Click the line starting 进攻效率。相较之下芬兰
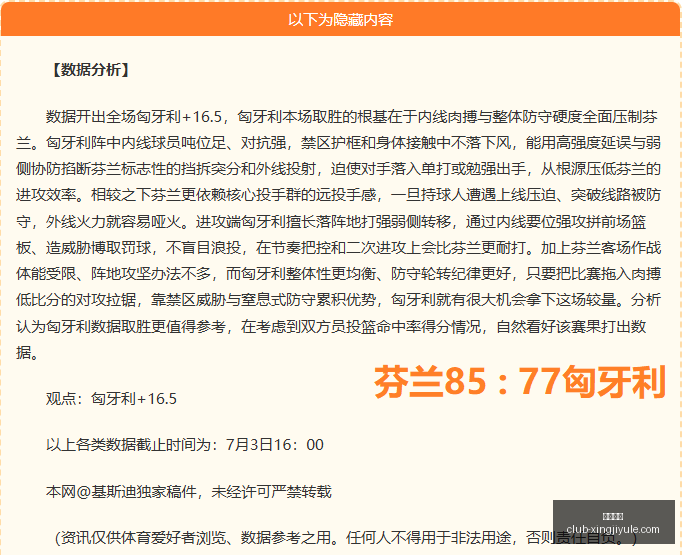 click(338, 195)
